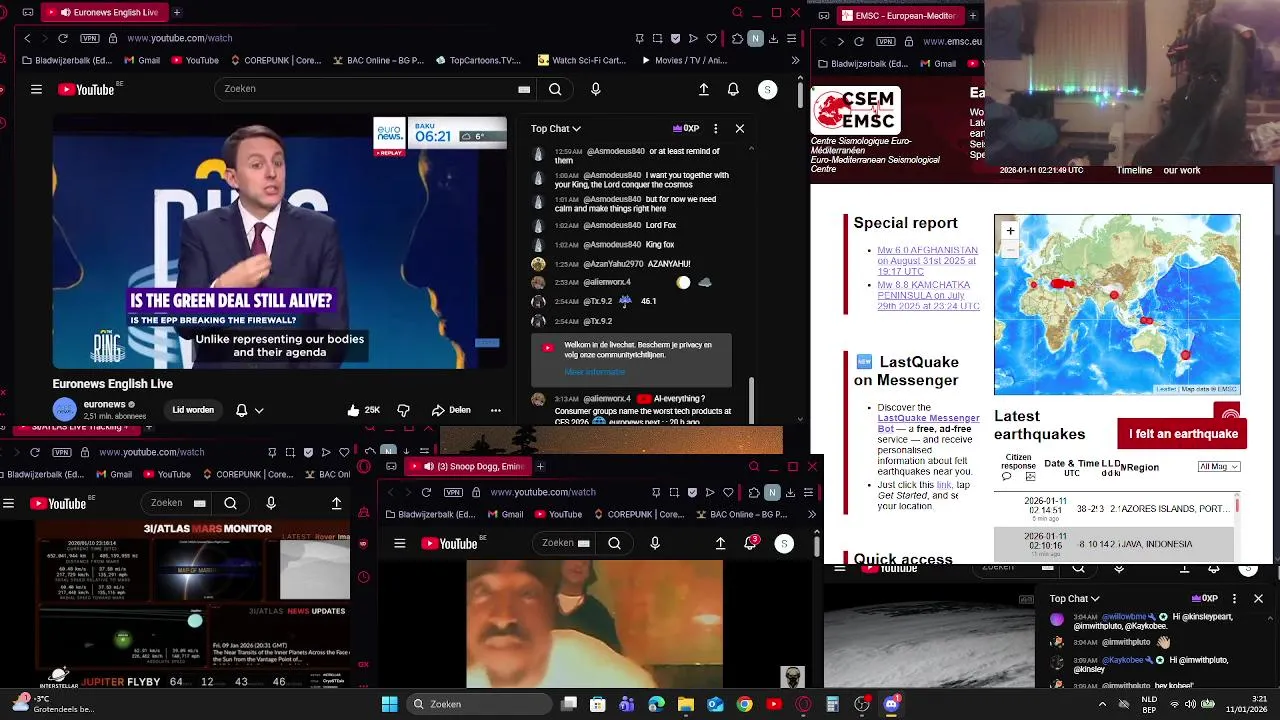1280x720 pixels.
Task: Click page scrollbar in Snoop Dogg window
Action: point(815,546)
